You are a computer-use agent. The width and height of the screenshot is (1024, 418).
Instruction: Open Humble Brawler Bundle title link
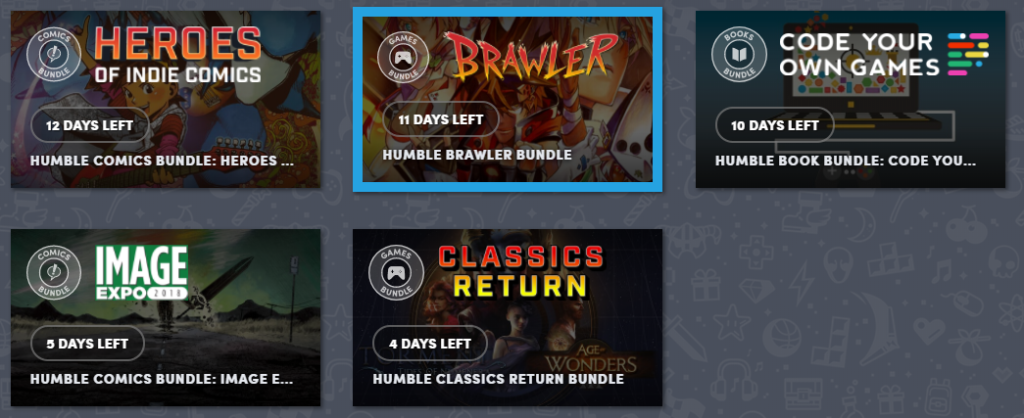click(477, 155)
